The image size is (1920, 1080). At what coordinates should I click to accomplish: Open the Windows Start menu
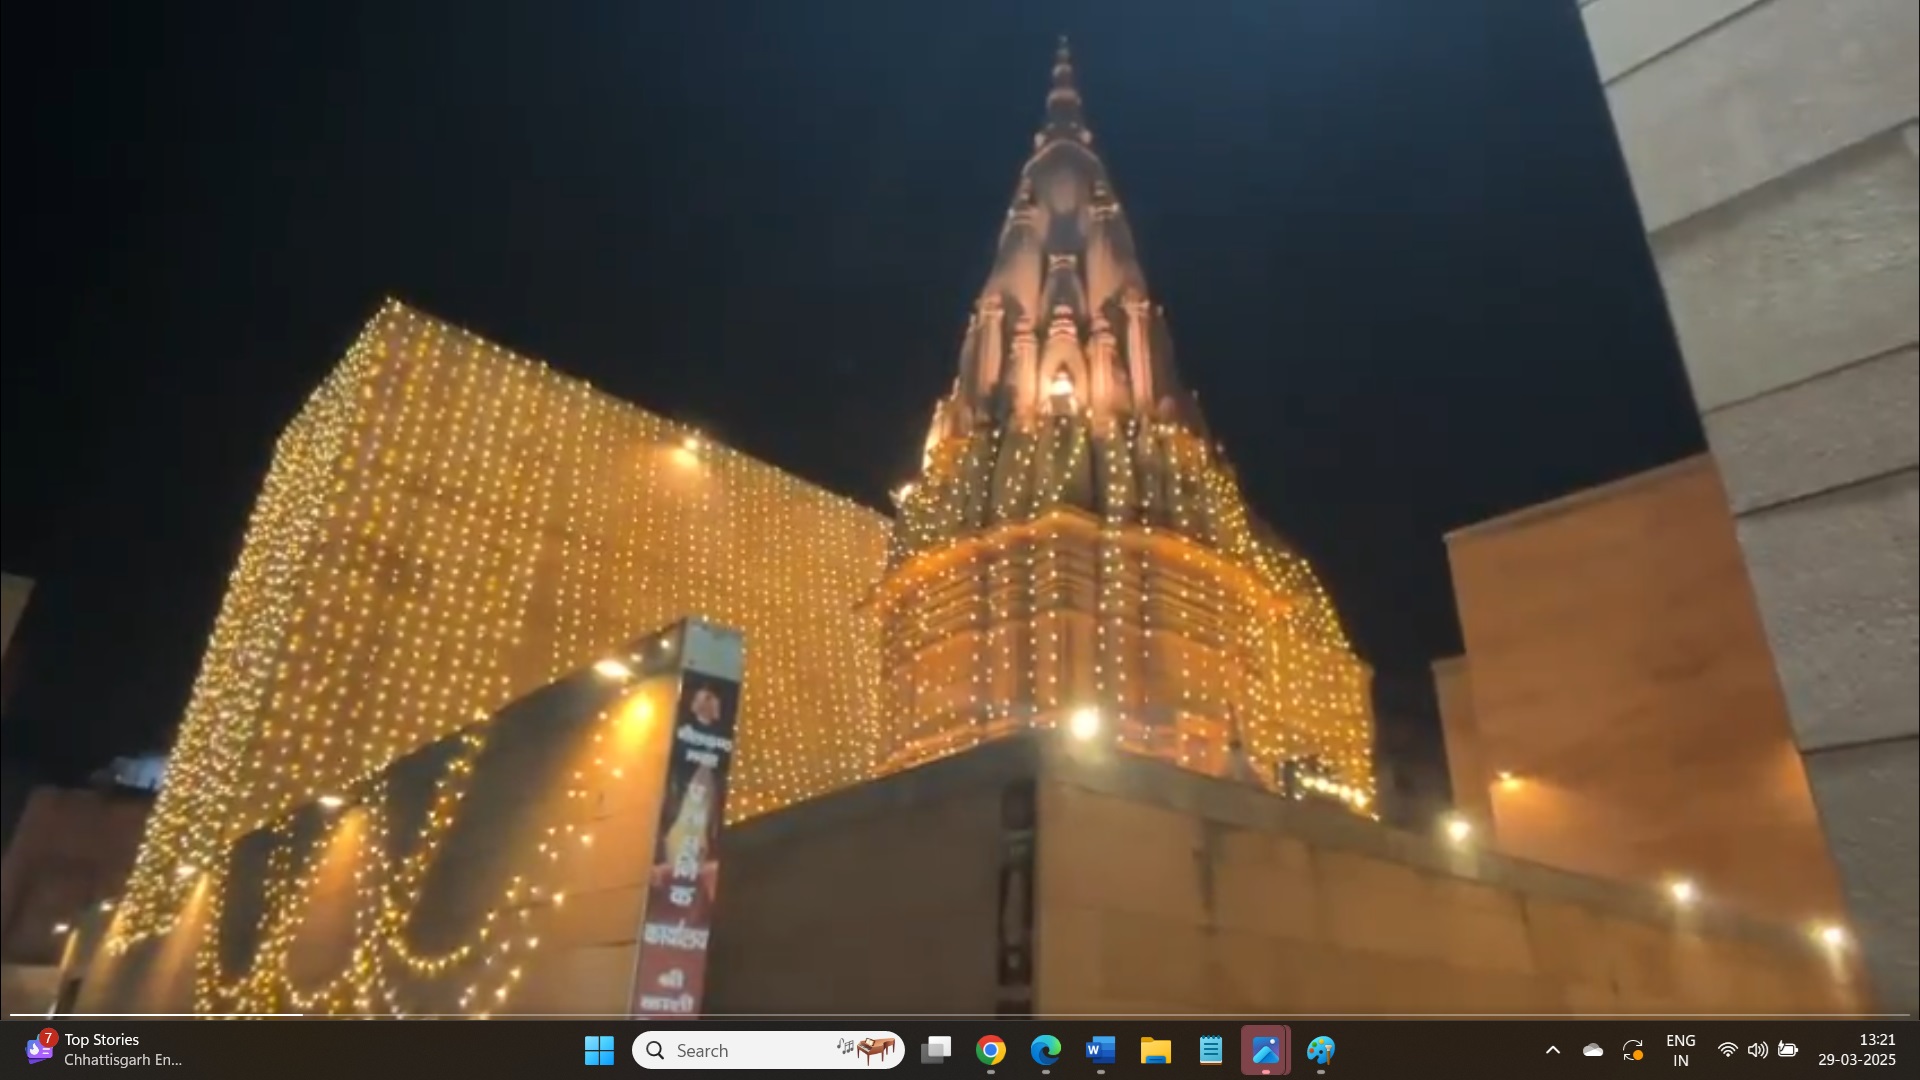(599, 1050)
